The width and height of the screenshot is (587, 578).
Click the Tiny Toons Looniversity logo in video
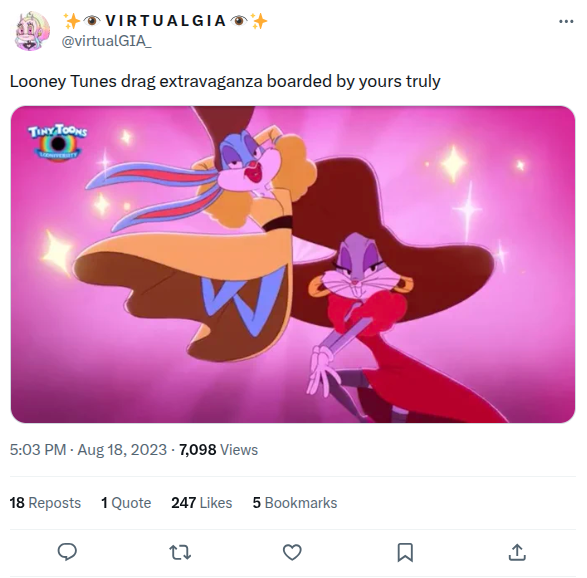pyautogui.click(x=57, y=142)
